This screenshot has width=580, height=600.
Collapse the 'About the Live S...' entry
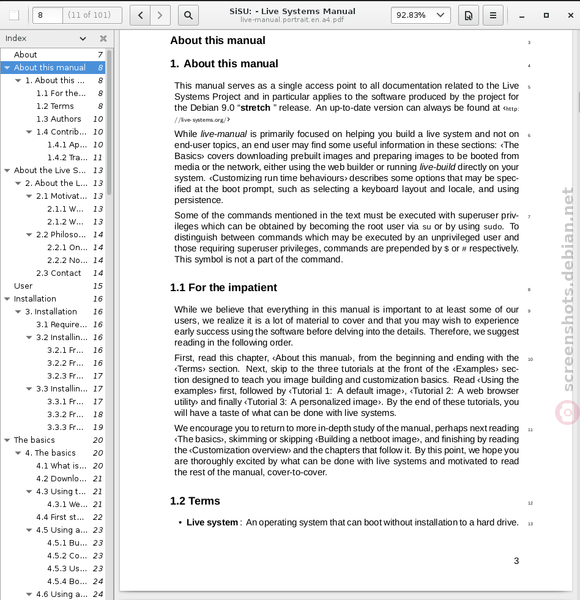point(7,170)
